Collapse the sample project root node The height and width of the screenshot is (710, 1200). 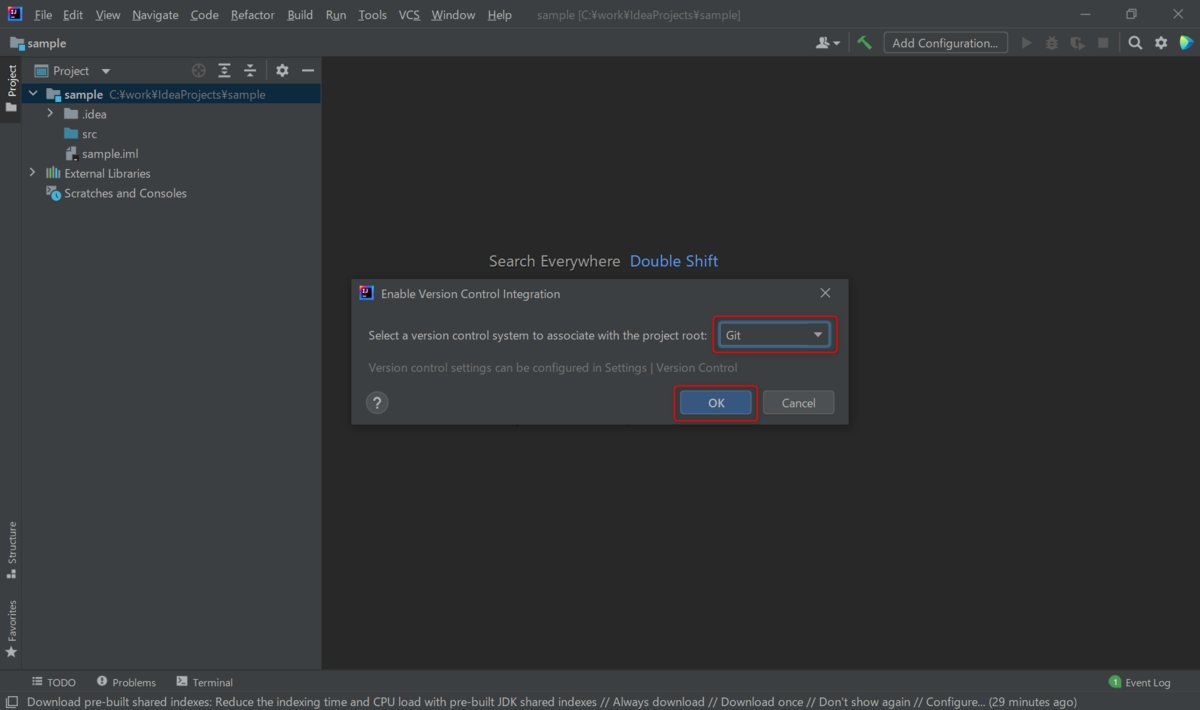(x=33, y=94)
